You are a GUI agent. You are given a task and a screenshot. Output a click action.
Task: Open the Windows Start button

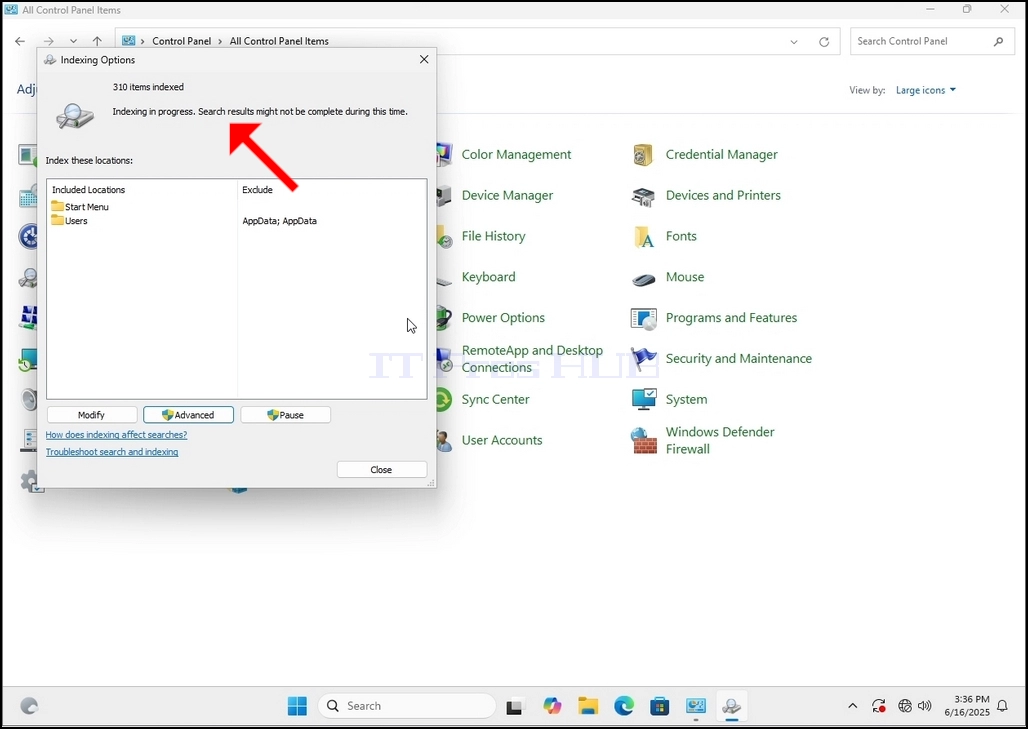pyautogui.click(x=297, y=706)
